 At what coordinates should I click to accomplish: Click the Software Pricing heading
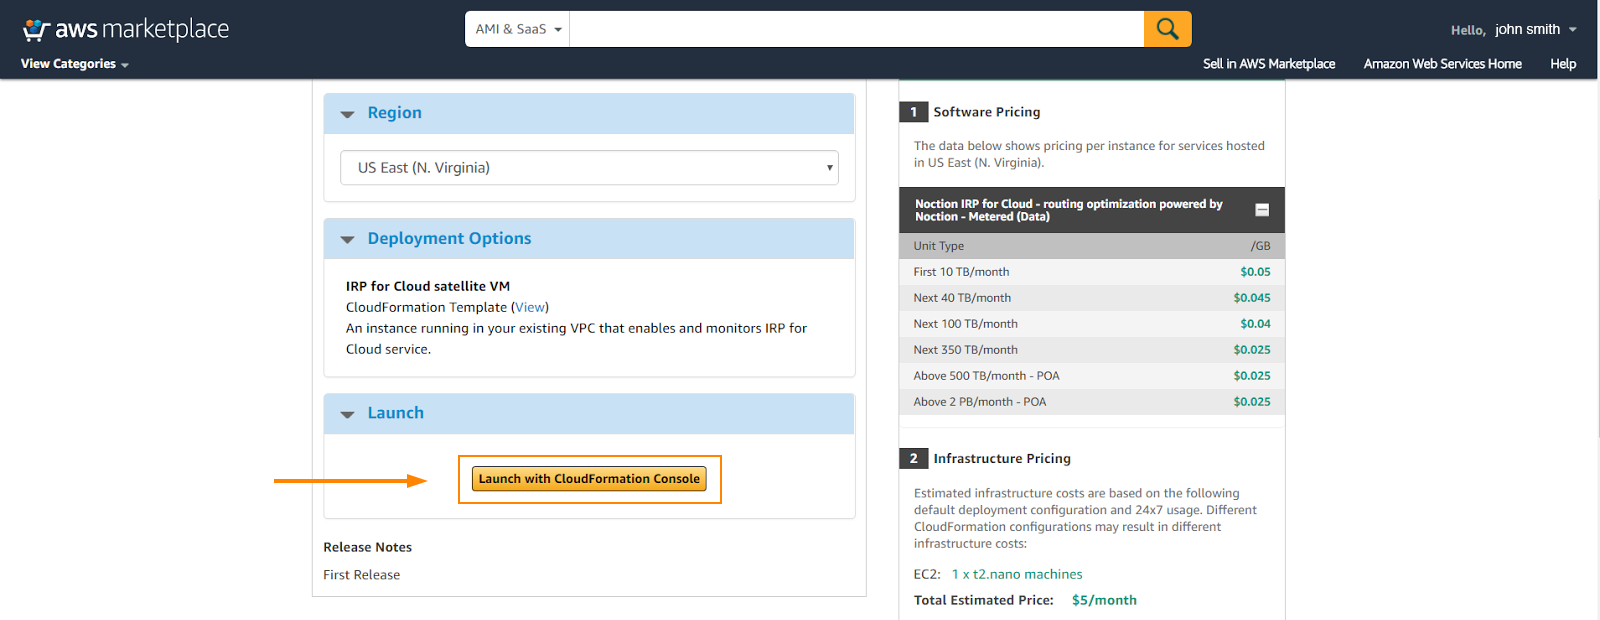987,112
